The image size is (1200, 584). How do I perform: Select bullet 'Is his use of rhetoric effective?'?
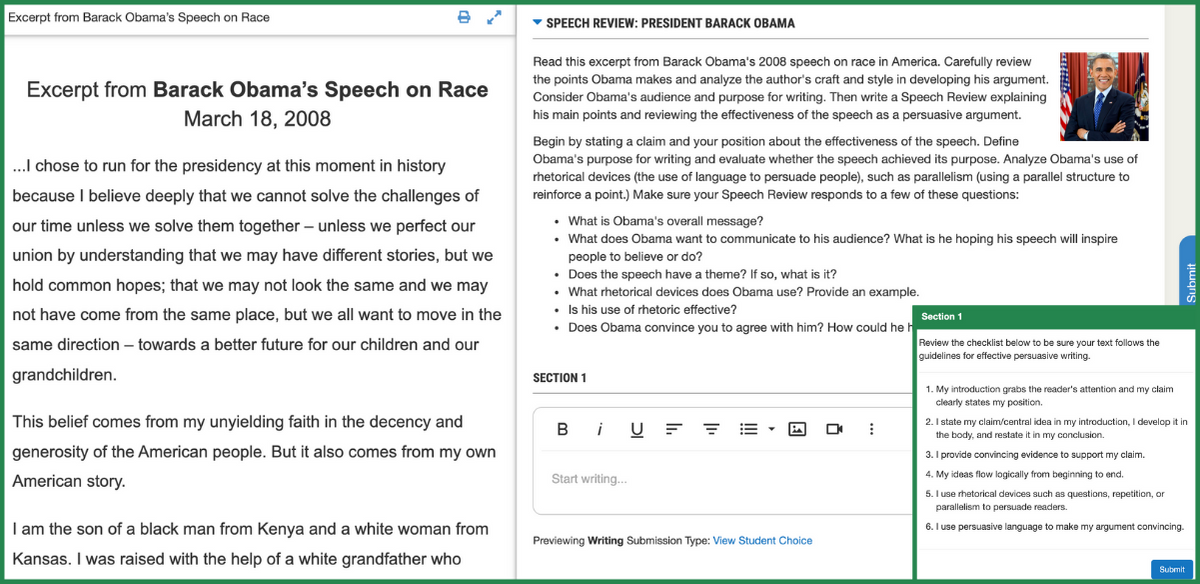pos(652,309)
